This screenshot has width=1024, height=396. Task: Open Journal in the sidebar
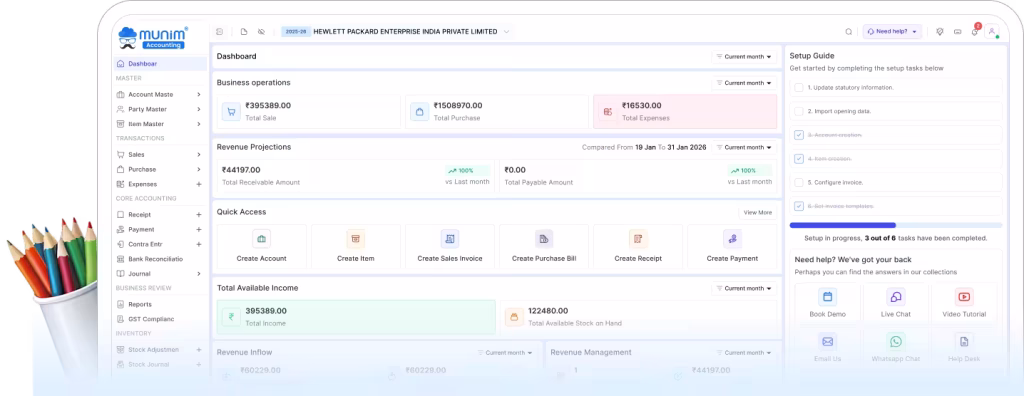160,274
